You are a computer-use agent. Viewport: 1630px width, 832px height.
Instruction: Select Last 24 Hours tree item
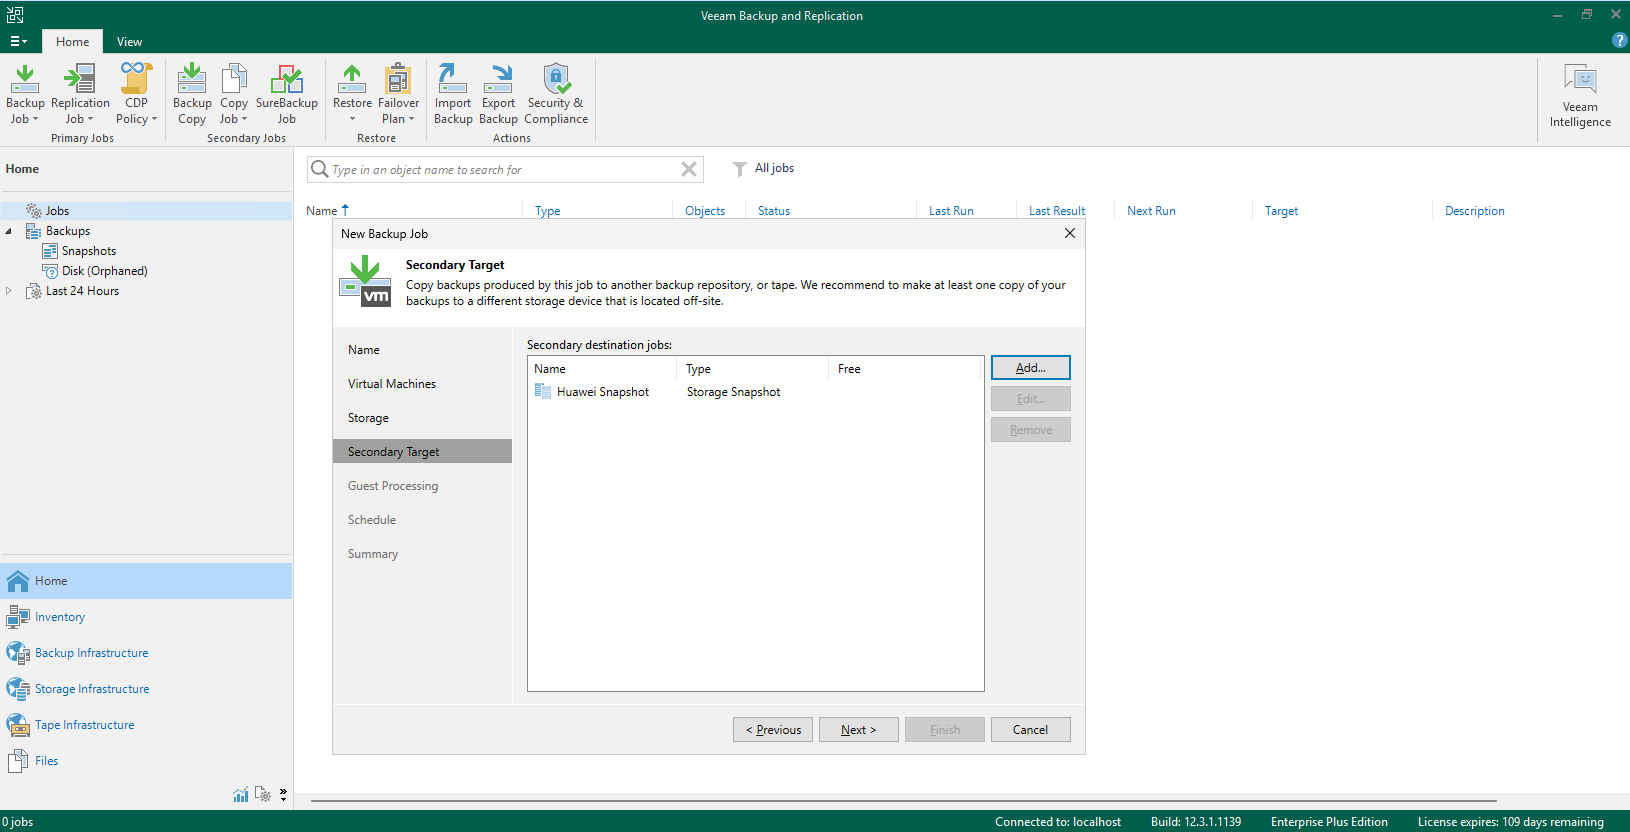pos(82,291)
